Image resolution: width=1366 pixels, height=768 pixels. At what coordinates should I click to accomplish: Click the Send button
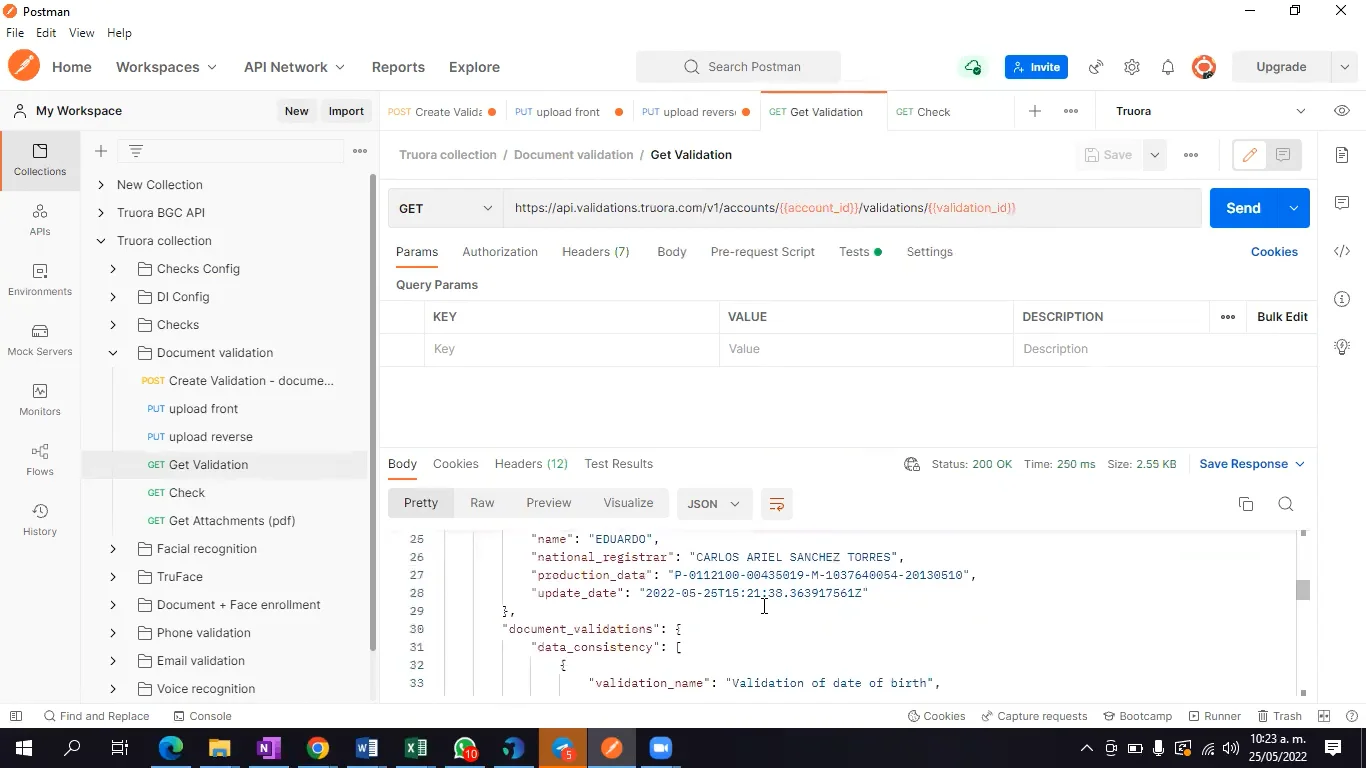click(x=1244, y=208)
